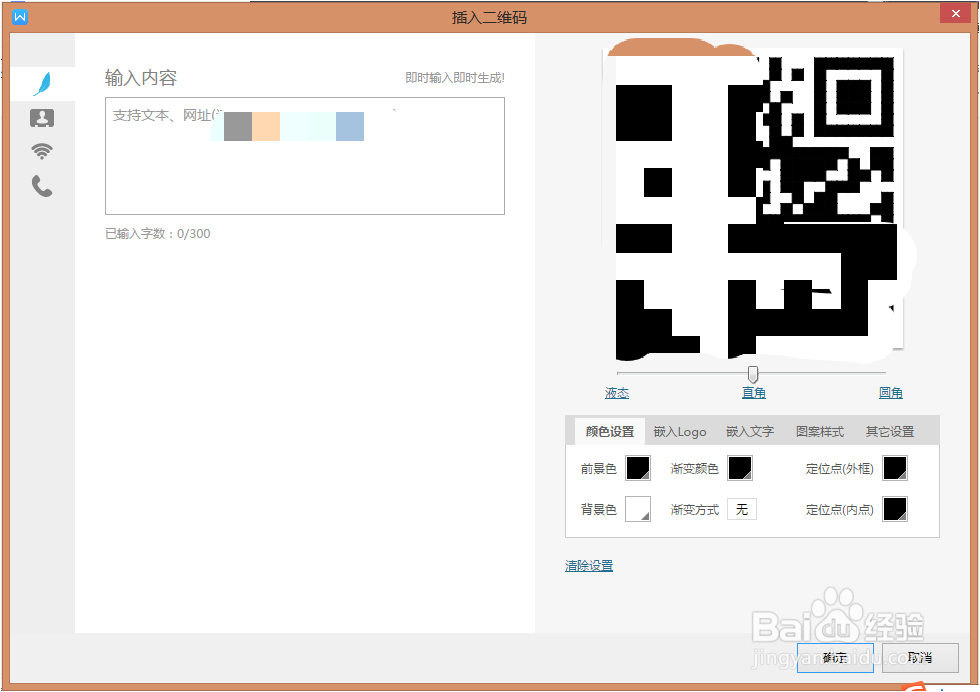Open the 定位点(内点) color swatch

pos(895,509)
